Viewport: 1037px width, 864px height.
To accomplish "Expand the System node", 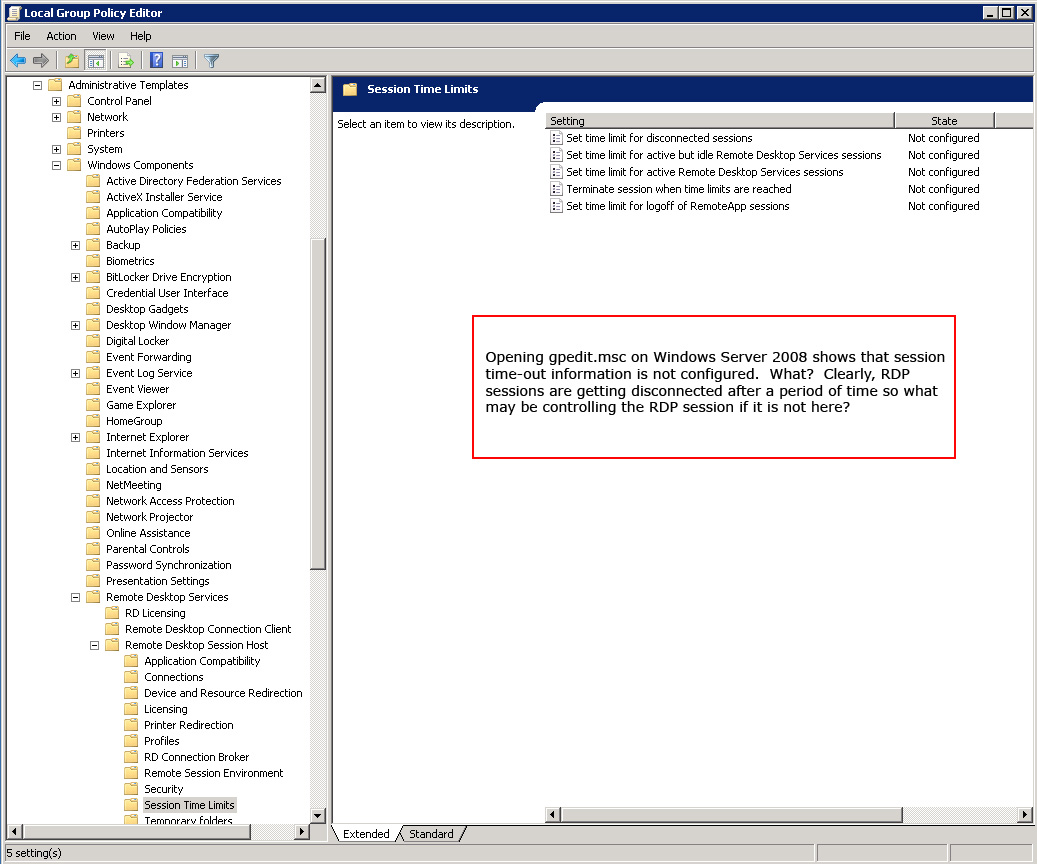I will pos(56,149).
